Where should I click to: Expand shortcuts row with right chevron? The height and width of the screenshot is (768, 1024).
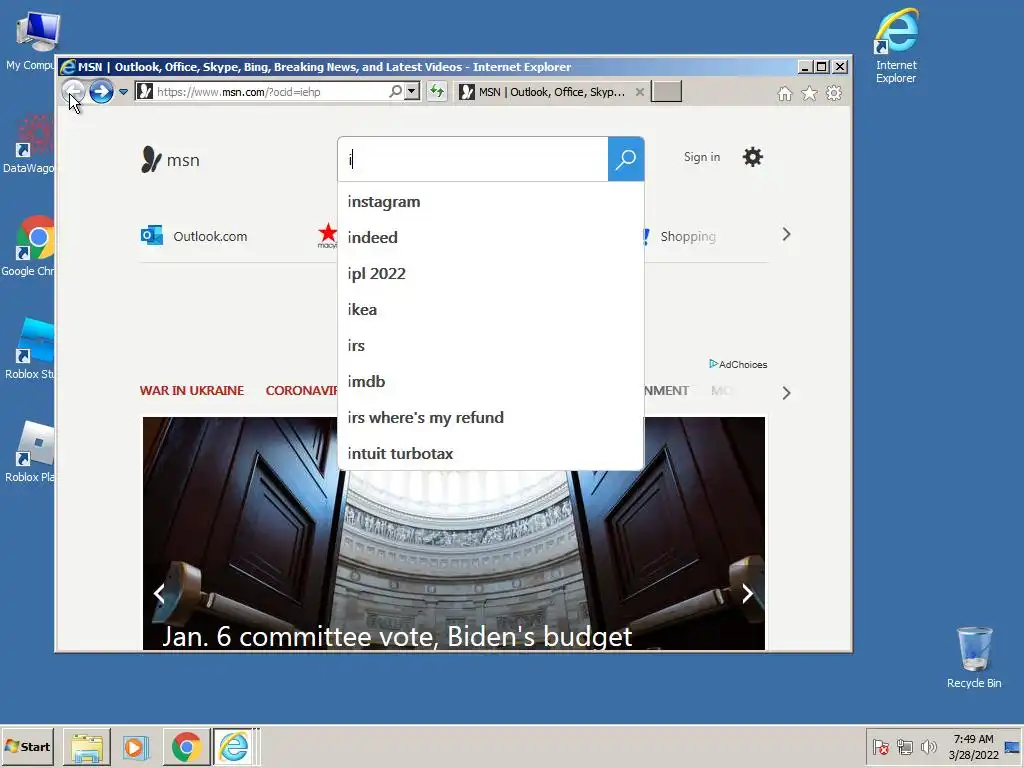(786, 234)
